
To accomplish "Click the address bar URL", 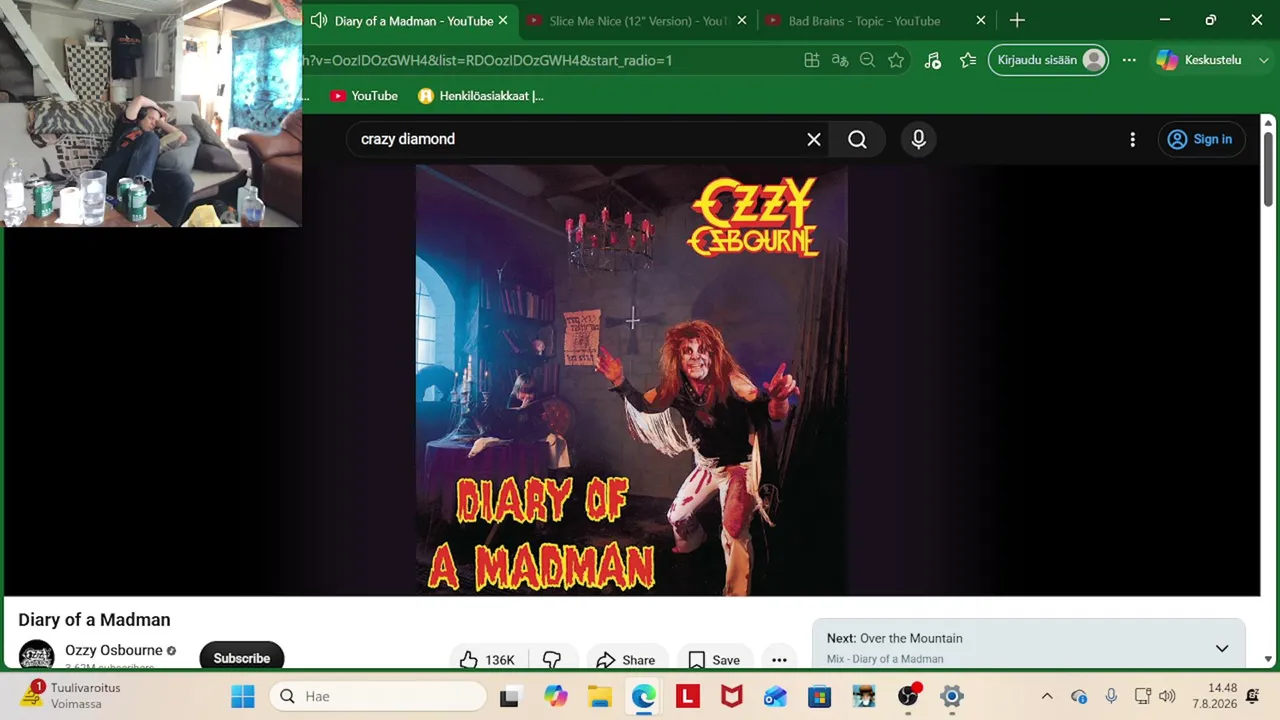I will (487, 60).
